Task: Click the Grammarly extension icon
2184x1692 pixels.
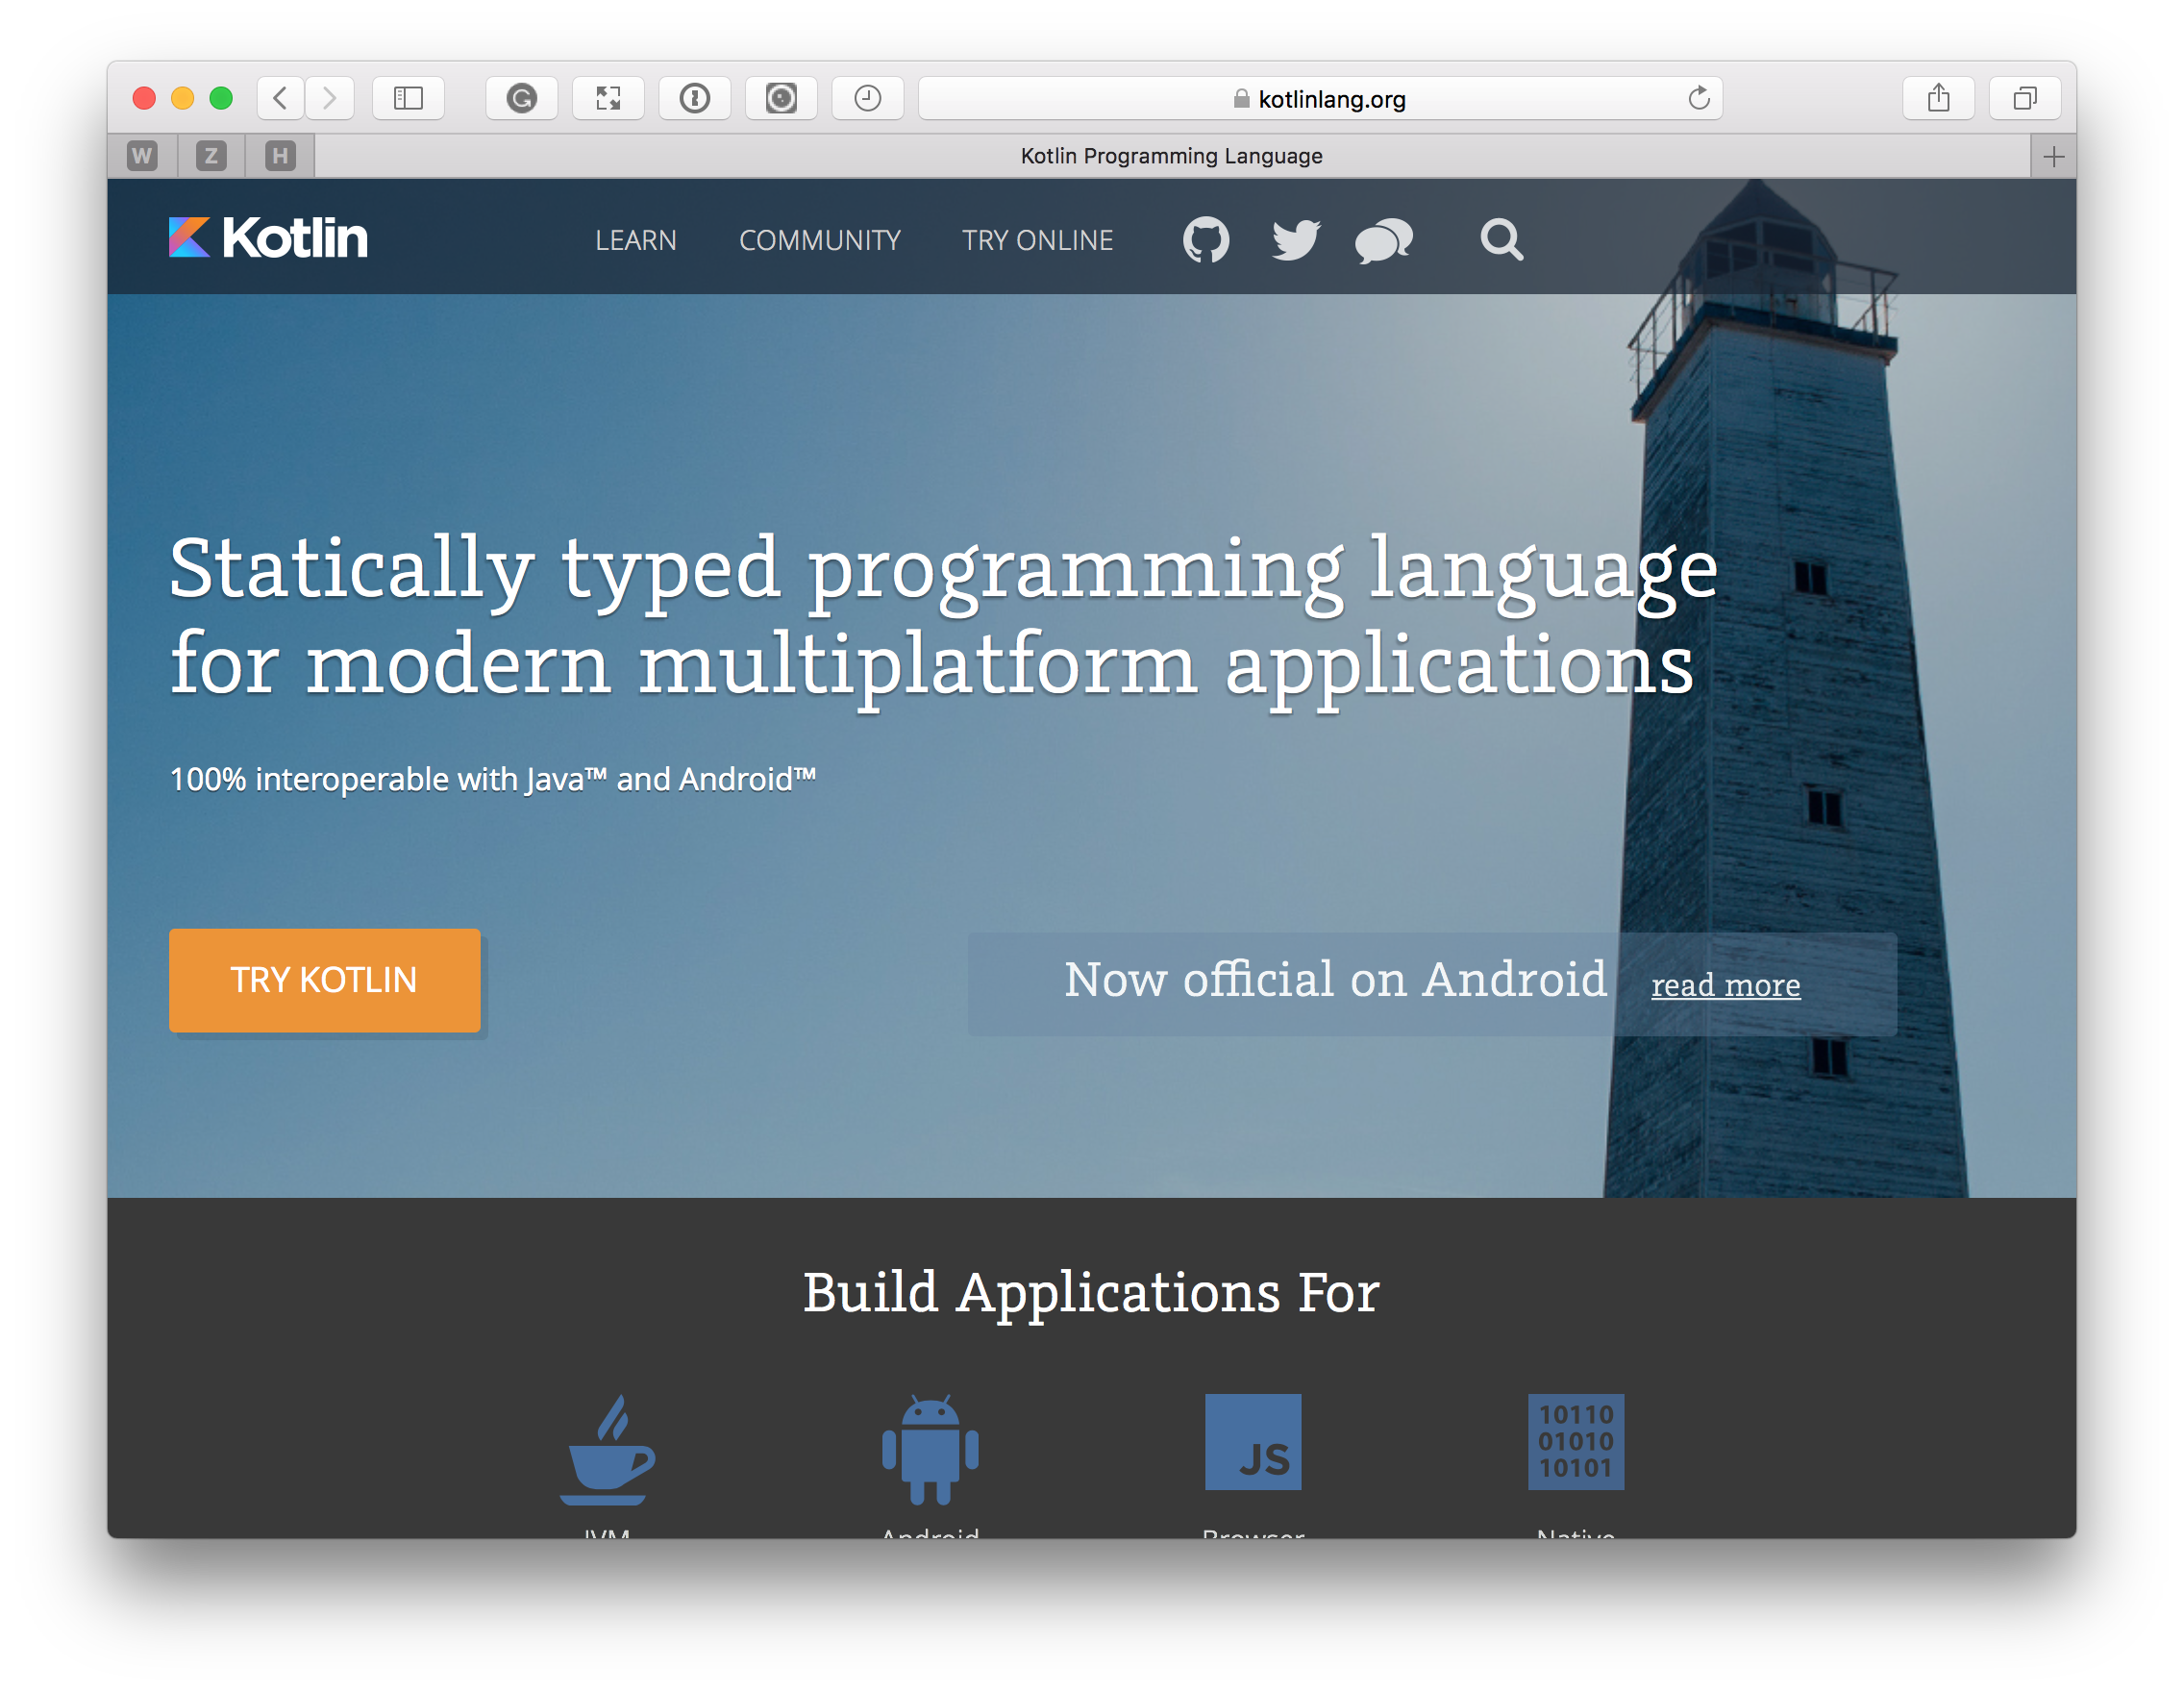Action: [x=521, y=98]
